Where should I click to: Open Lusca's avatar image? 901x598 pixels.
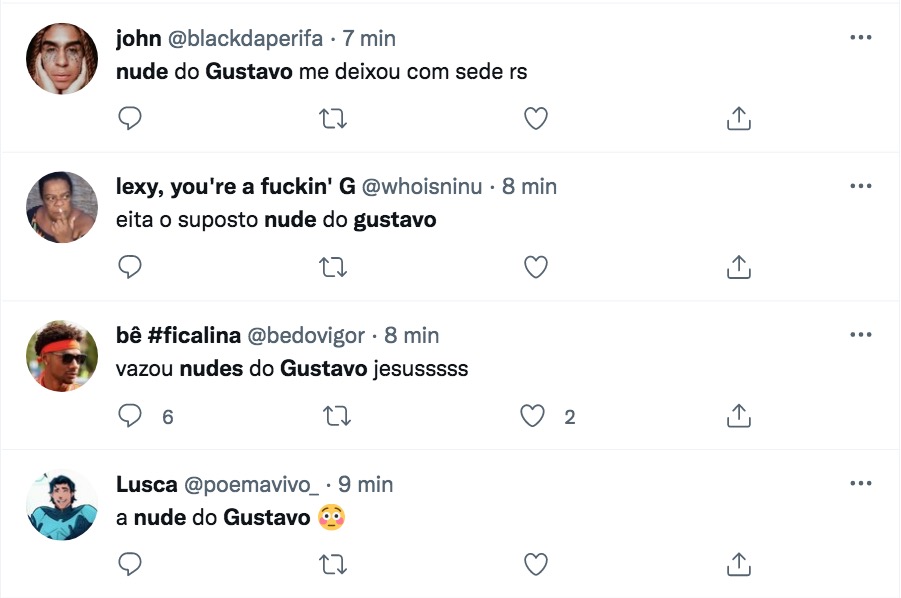pos(61,505)
